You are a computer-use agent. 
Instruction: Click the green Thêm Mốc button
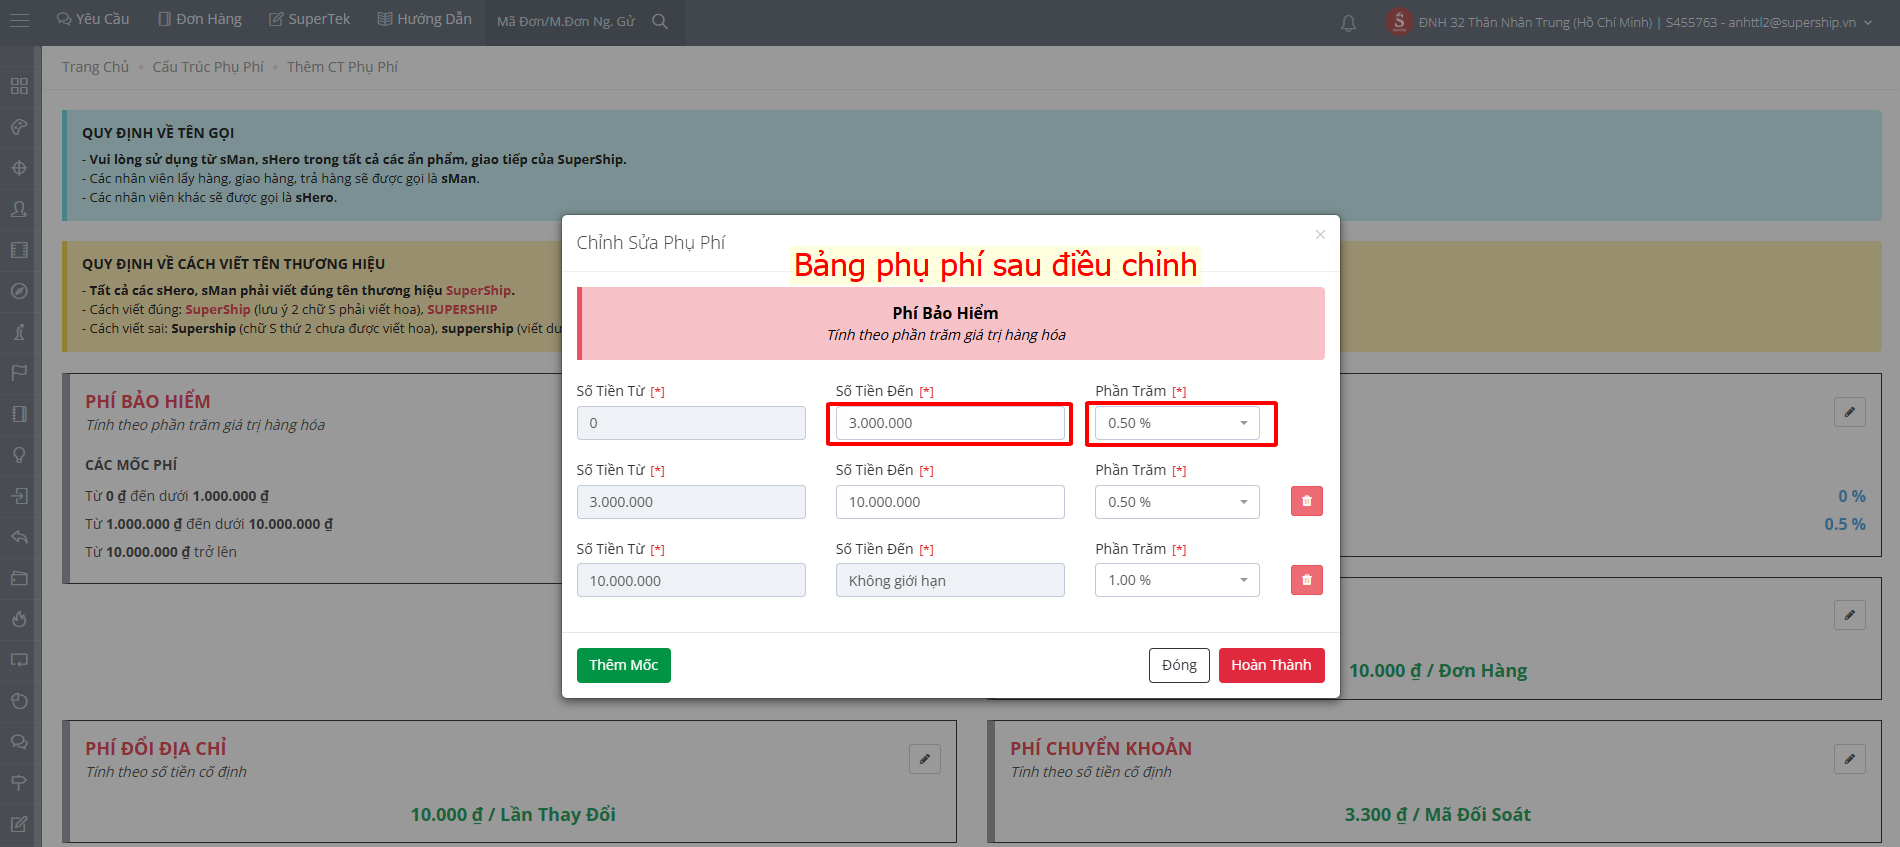[x=623, y=665]
